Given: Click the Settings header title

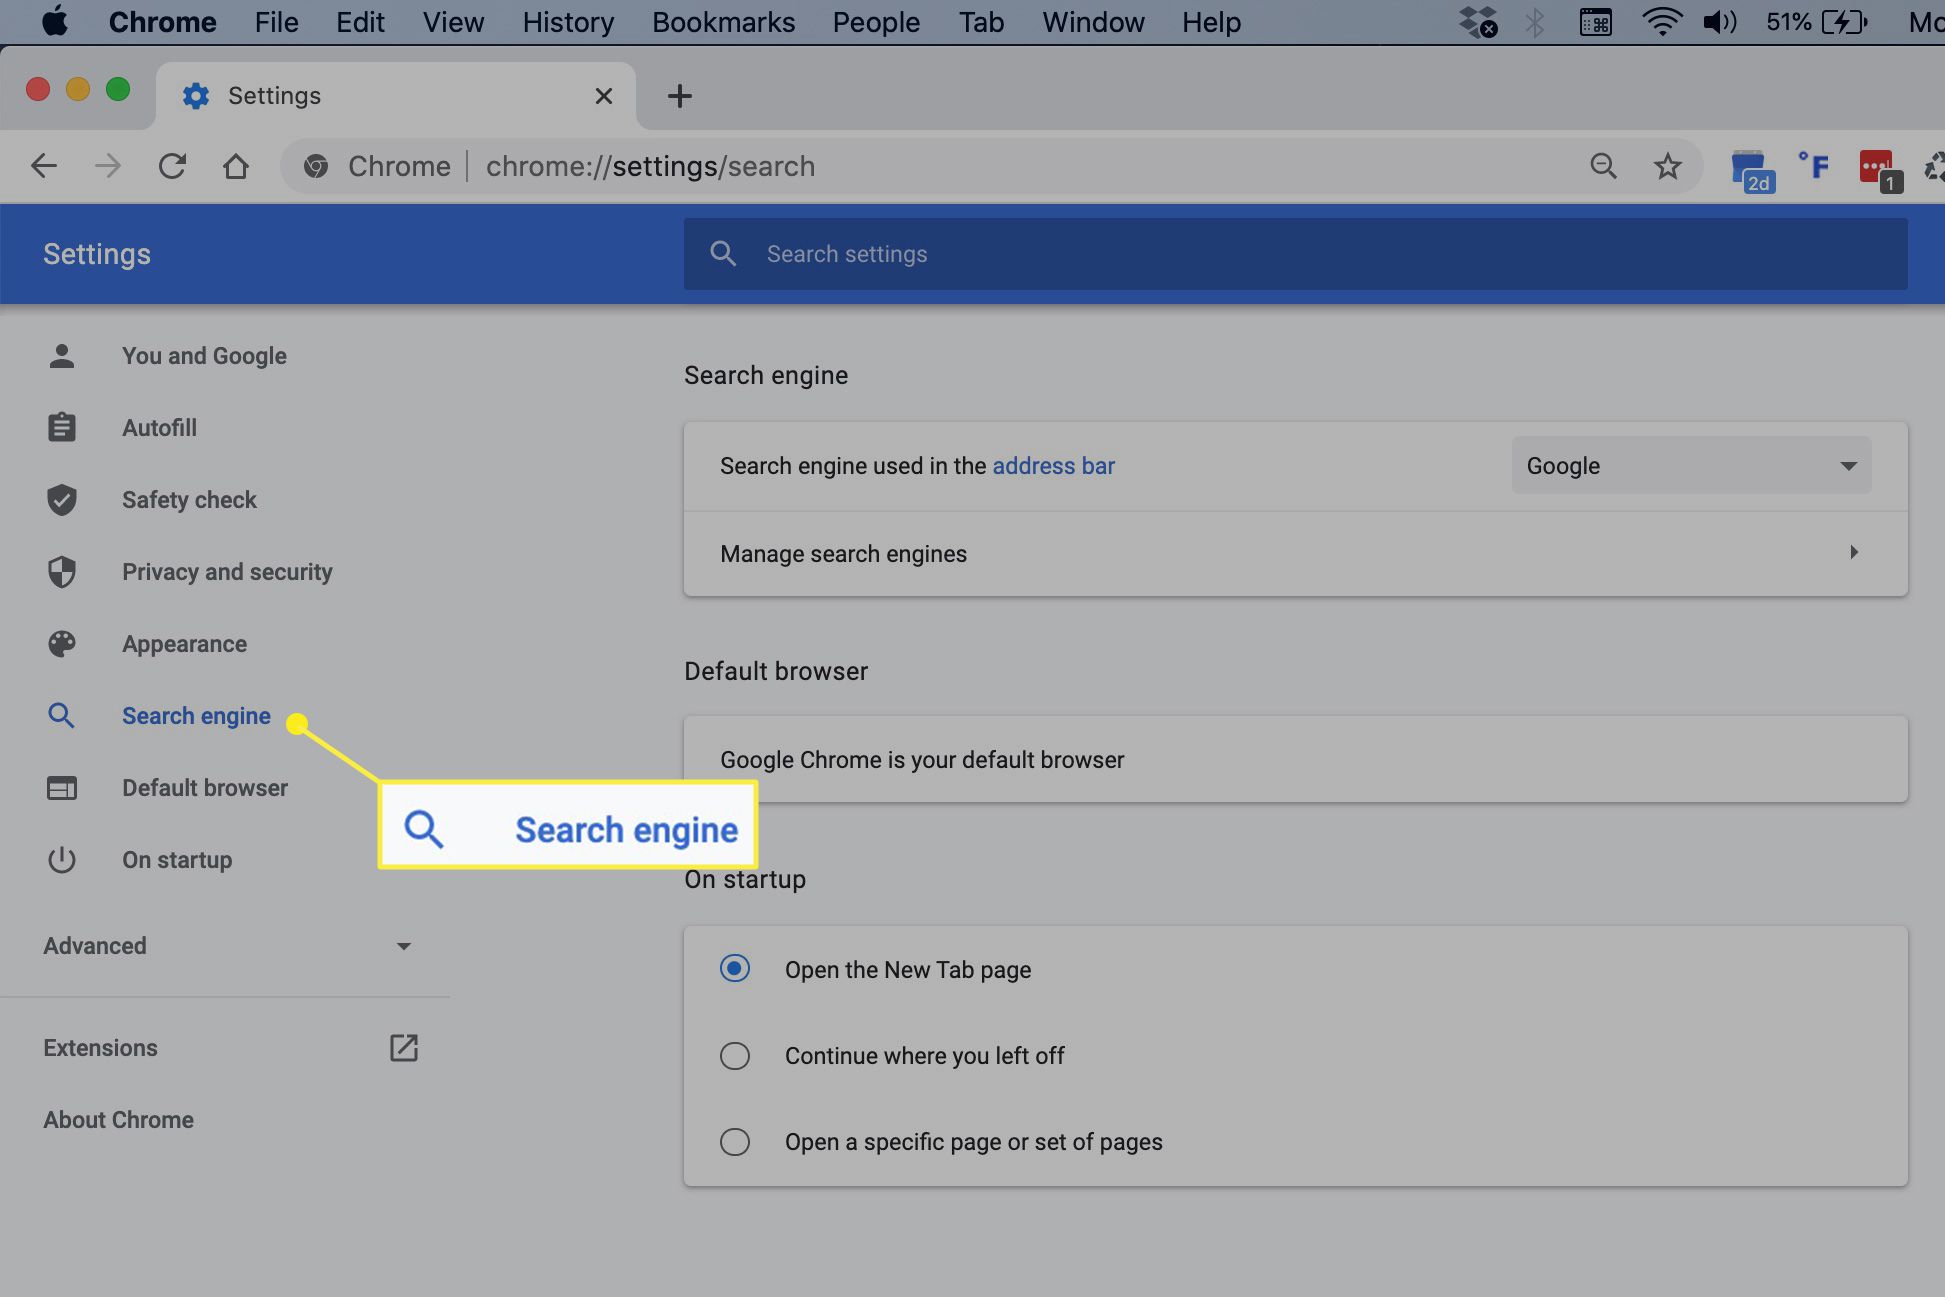Looking at the screenshot, I should [x=97, y=254].
